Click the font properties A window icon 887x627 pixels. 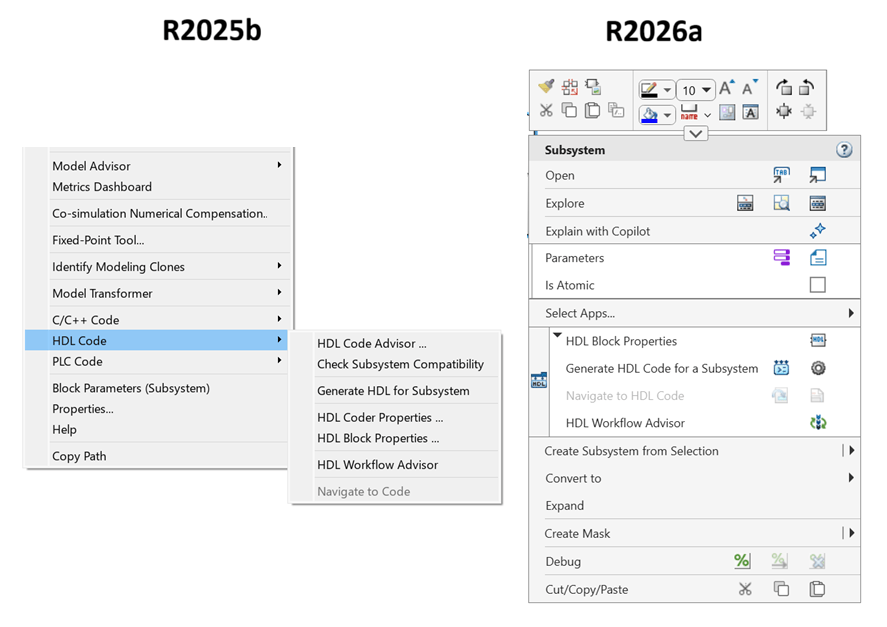click(751, 112)
